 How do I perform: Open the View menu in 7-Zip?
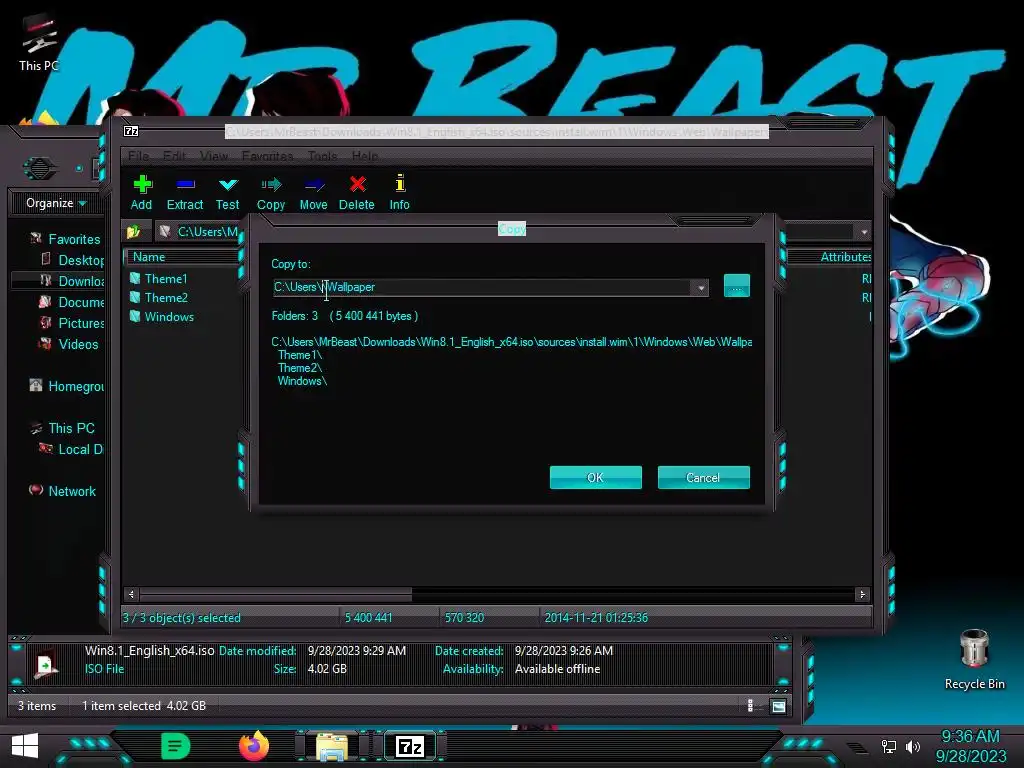pyautogui.click(x=214, y=156)
